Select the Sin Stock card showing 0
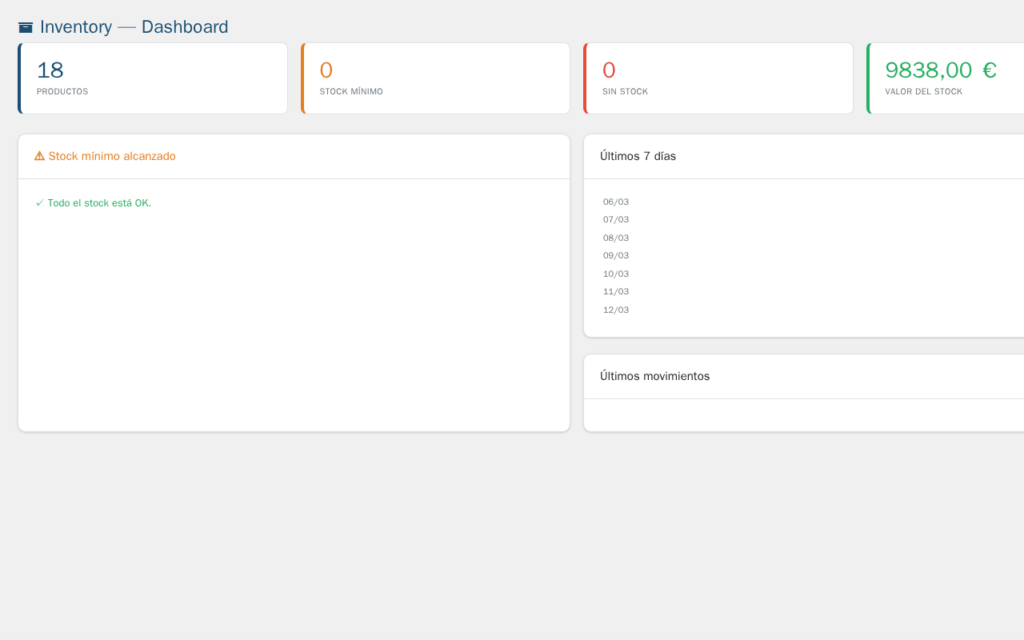1024x640 pixels. point(718,78)
